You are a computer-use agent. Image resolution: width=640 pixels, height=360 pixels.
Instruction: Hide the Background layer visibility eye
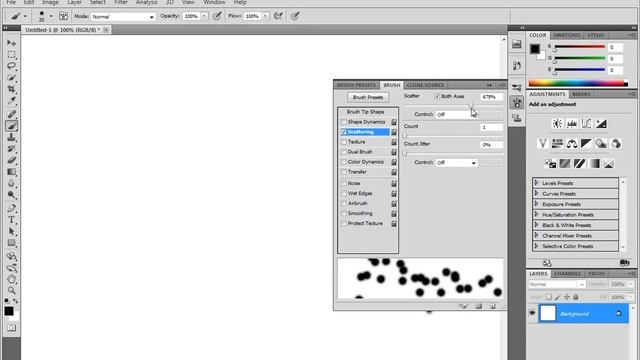532,313
